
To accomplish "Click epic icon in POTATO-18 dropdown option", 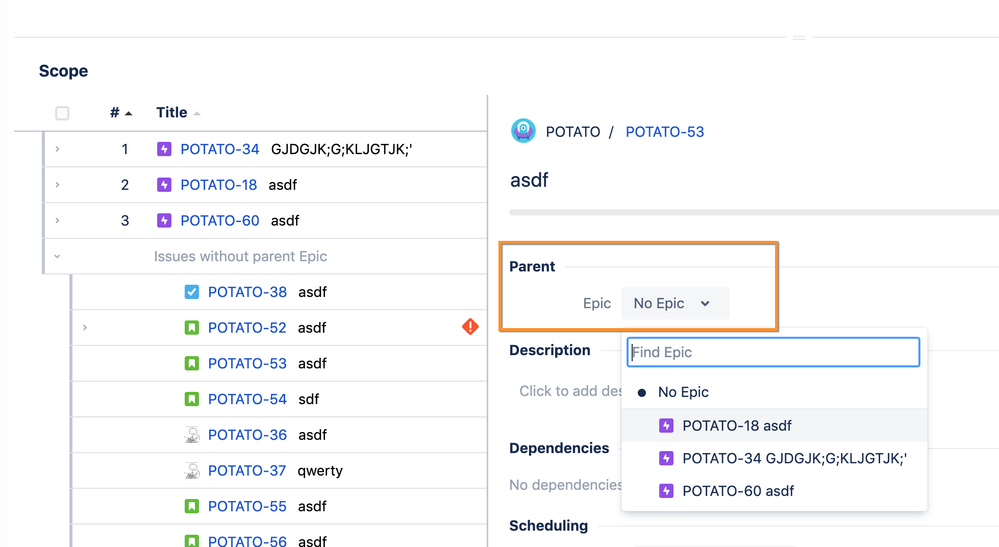I will [666, 425].
